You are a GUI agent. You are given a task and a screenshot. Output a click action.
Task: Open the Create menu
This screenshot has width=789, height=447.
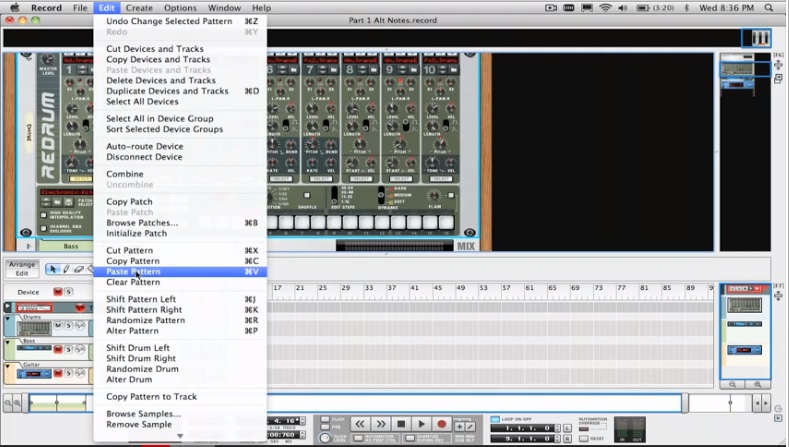pyautogui.click(x=139, y=7)
